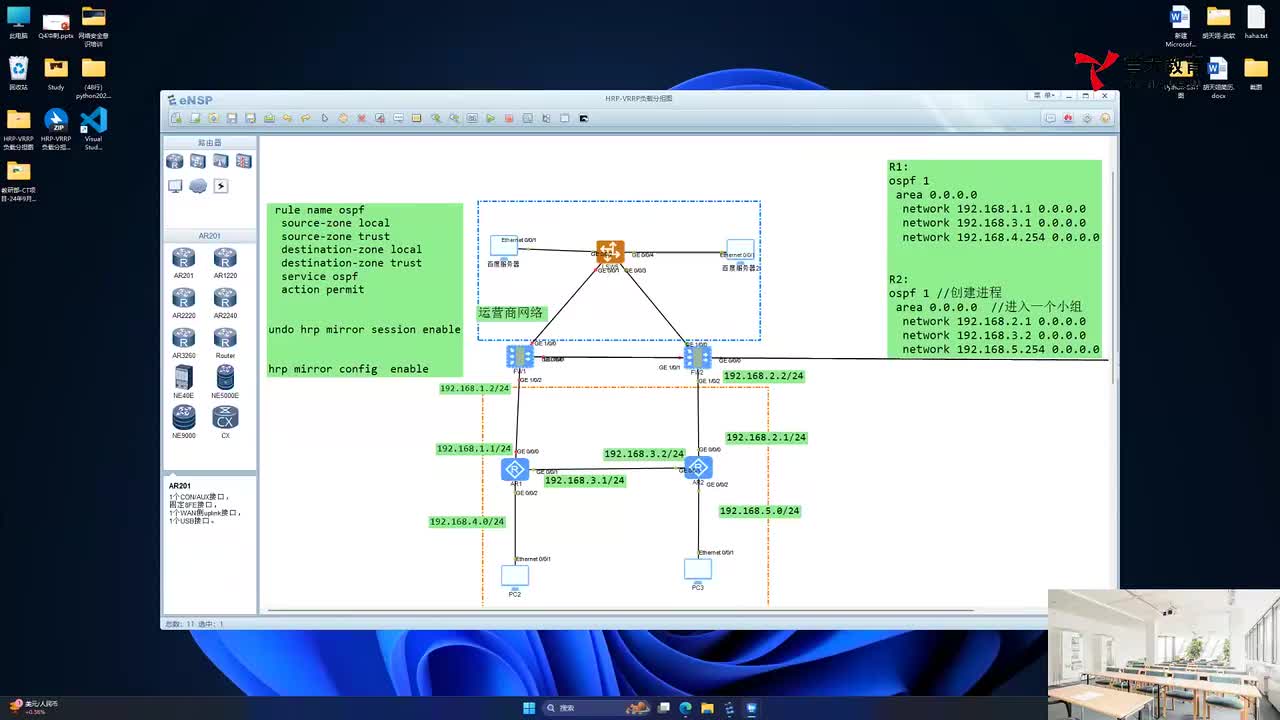
Task: Select the connection cable lightning icon
Action: (221, 186)
